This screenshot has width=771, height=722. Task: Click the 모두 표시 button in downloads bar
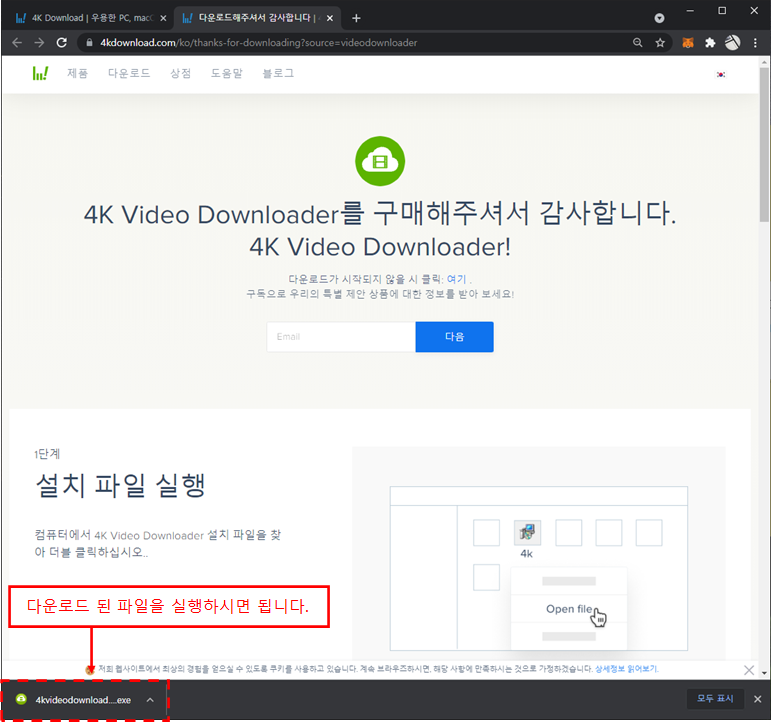pyautogui.click(x=715, y=699)
